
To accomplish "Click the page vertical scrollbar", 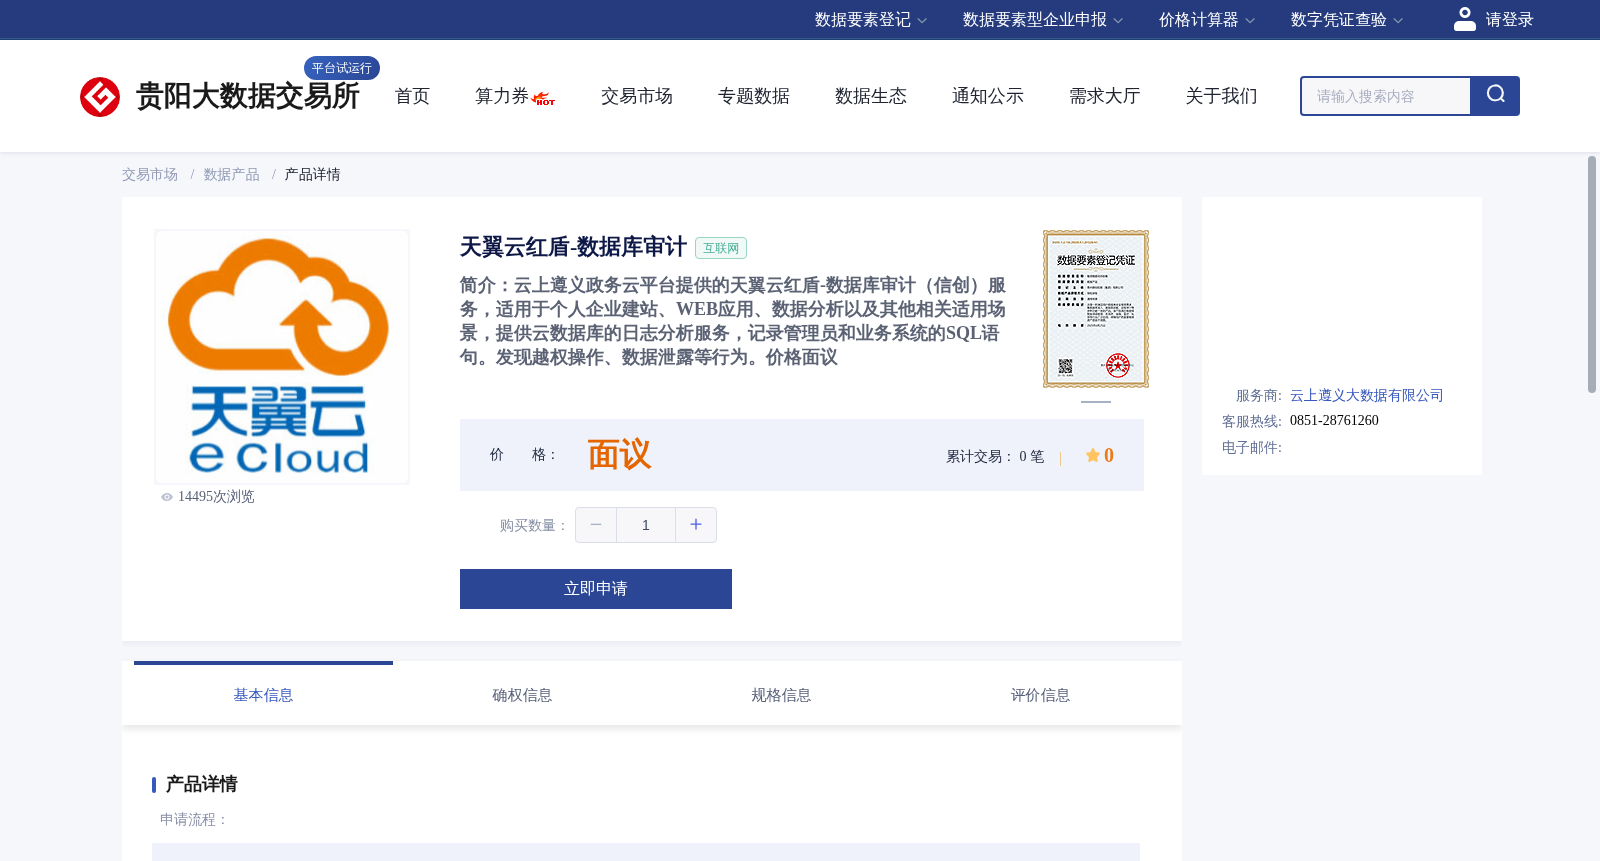I will coord(1592,275).
